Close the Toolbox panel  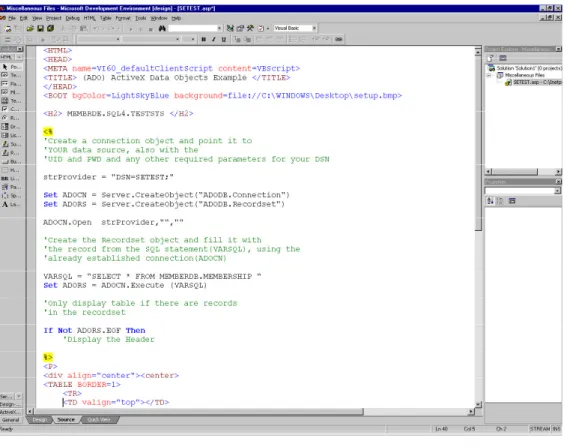tap(20, 49)
